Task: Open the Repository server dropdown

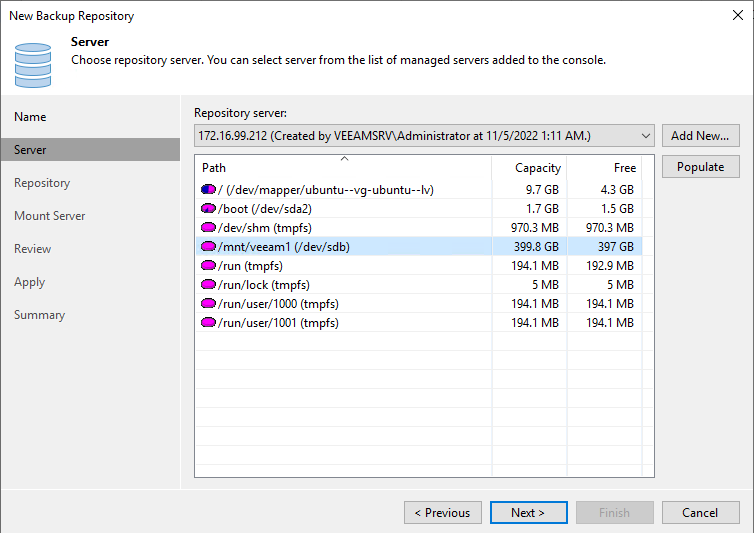Action: pos(644,135)
